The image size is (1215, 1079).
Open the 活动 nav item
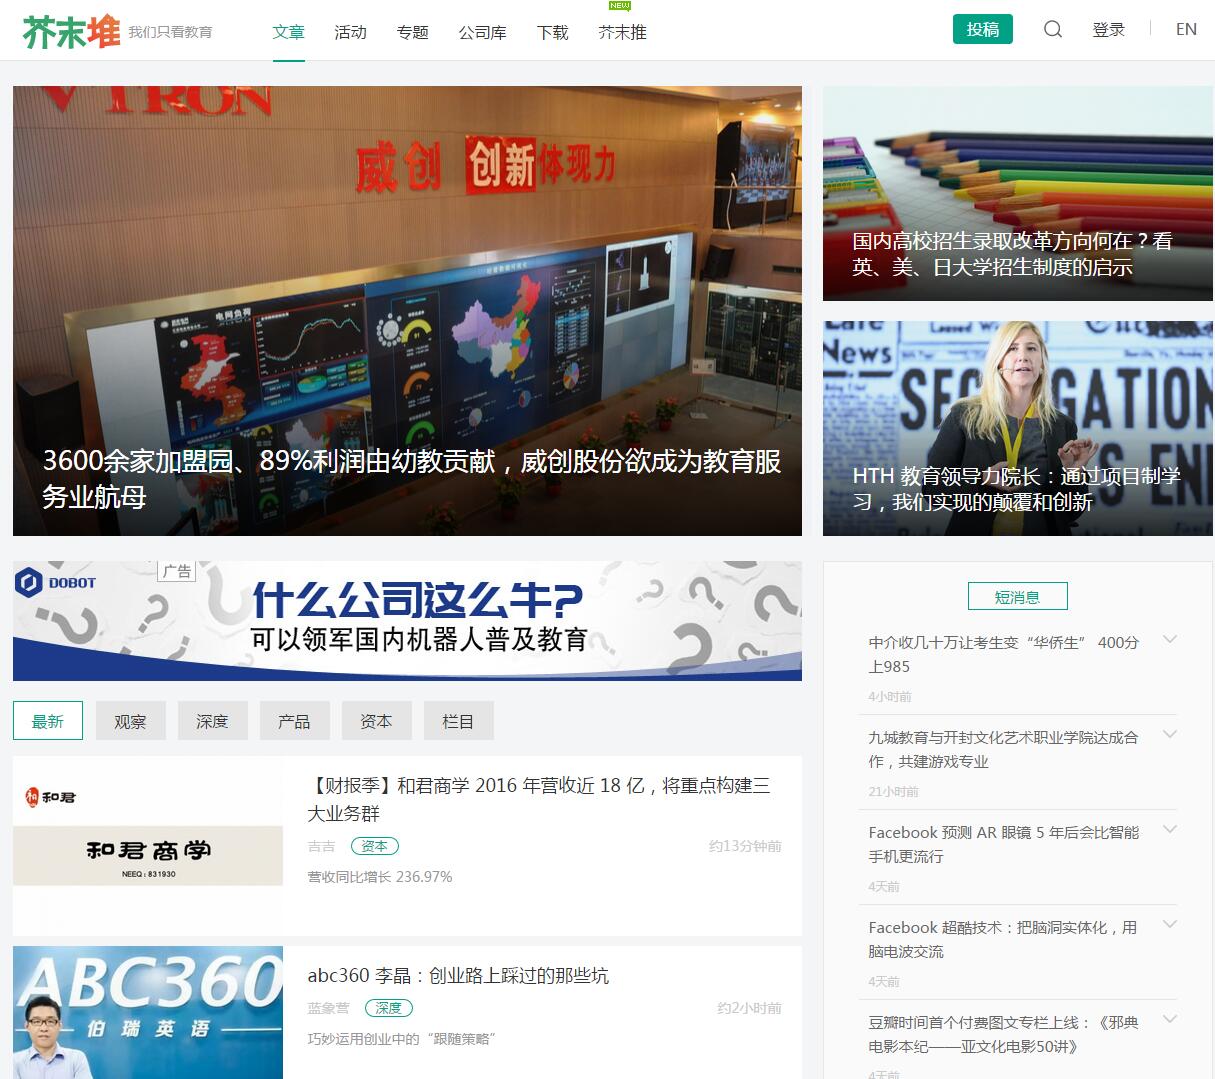(x=351, y=32)
